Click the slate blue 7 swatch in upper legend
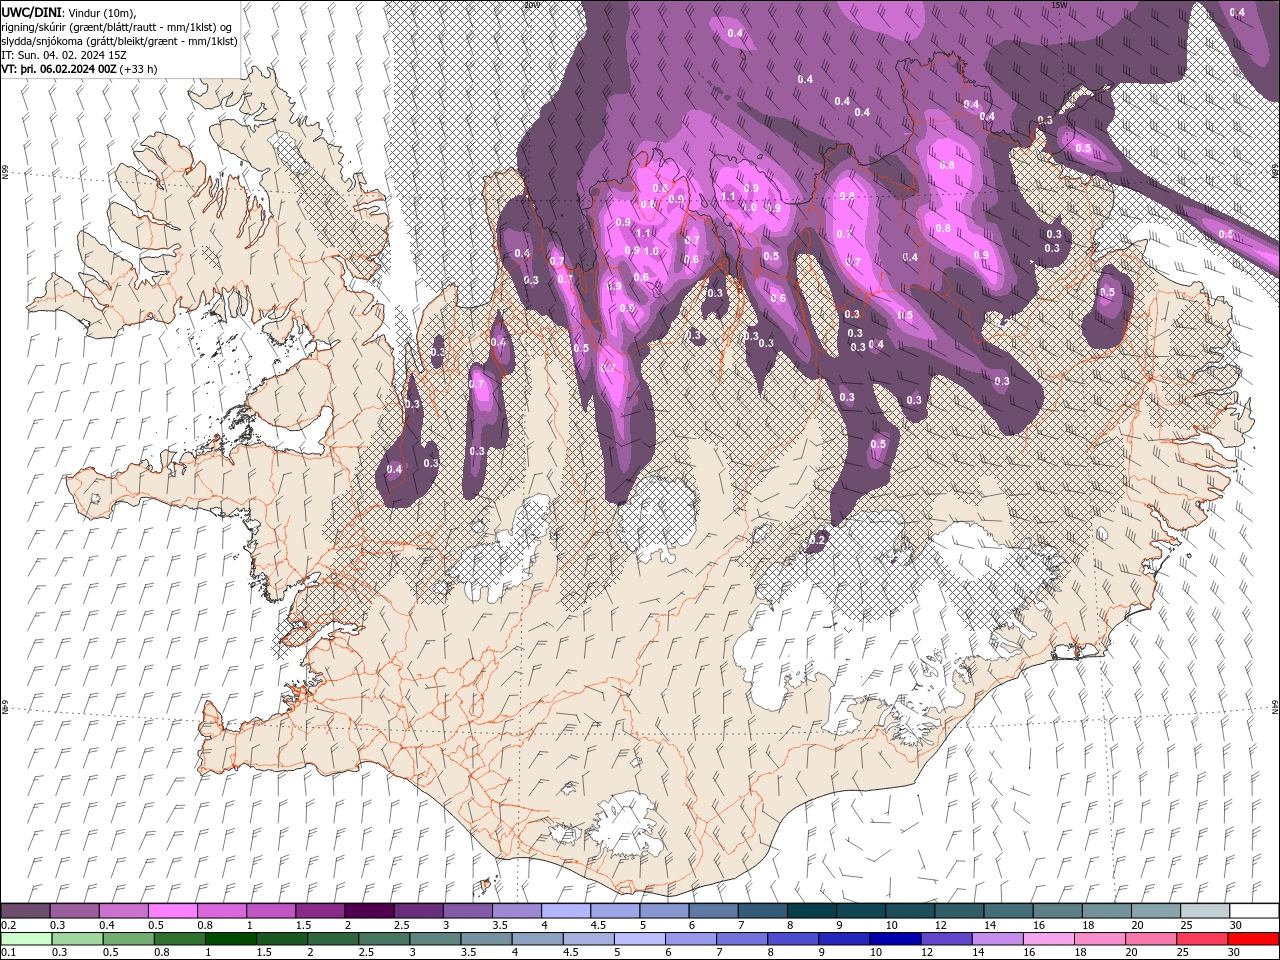Image resolution: width=1280 pixels, height=960 pixels. pos(762,911)
